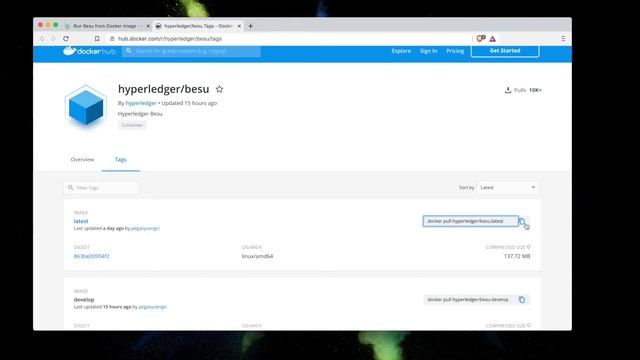Click the linux/amd64 architecture text
640x360 pixels.
[x=257, y=256]
